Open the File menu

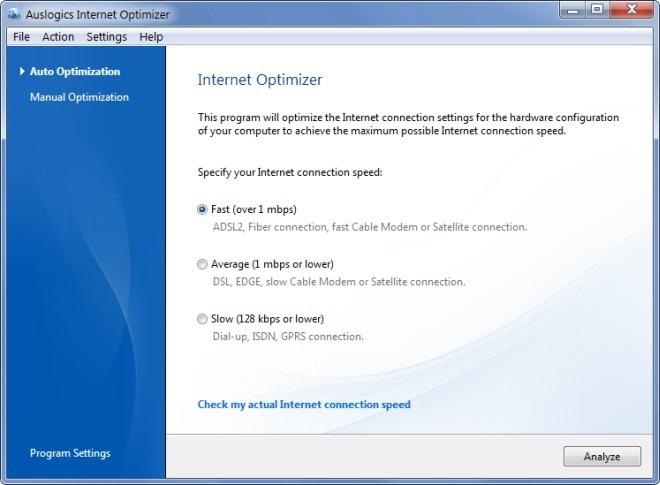coord(21,37)
